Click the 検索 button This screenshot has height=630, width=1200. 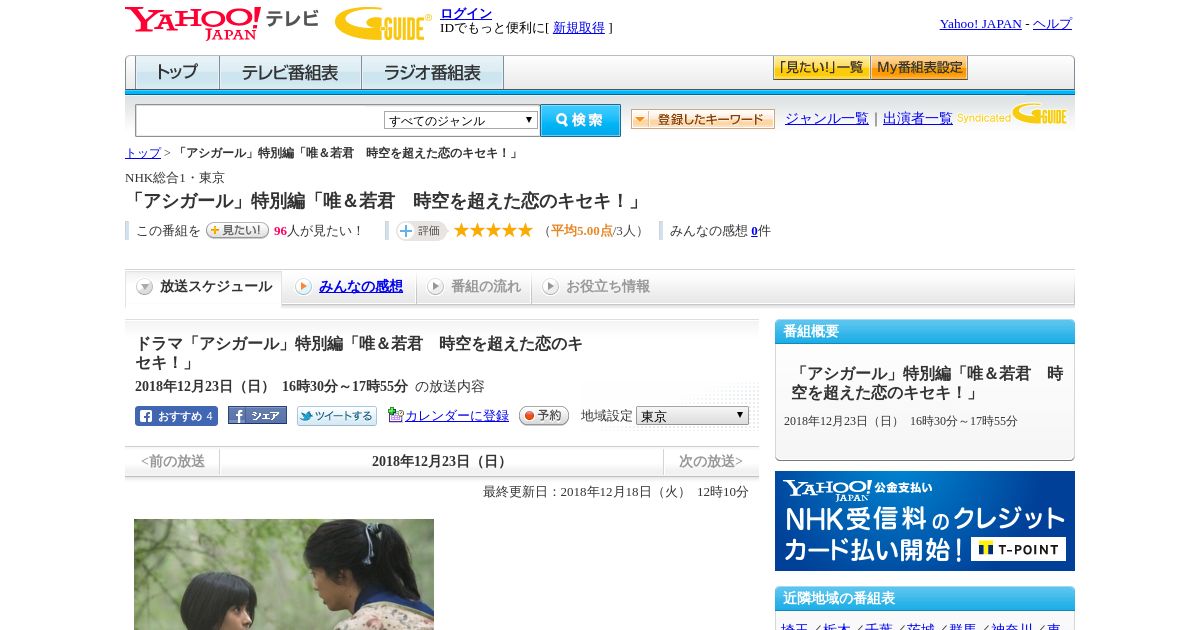[580, 120]
